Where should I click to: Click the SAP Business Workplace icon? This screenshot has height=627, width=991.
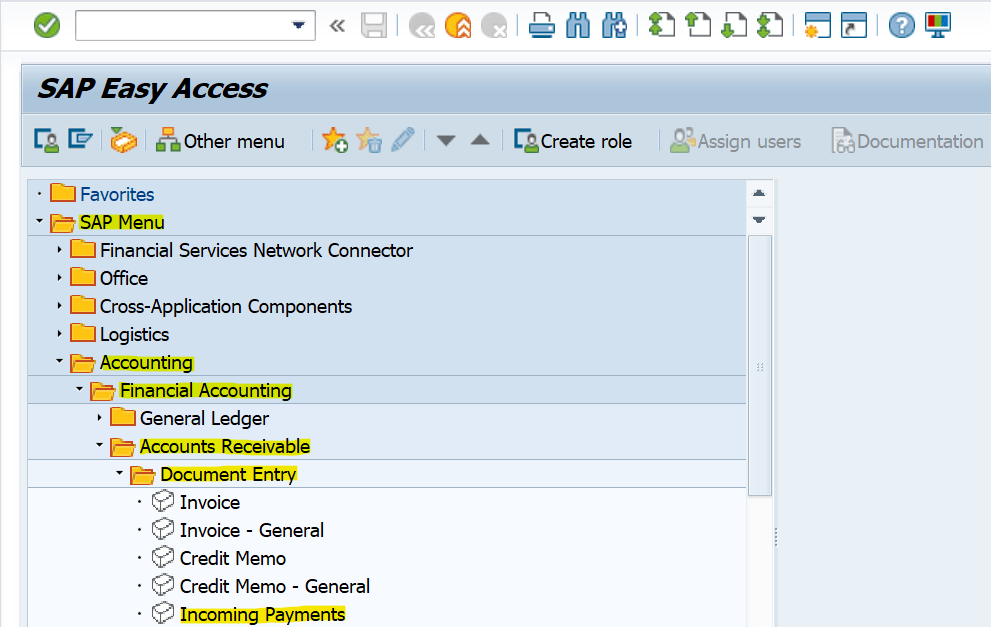[x=123, y=140]
